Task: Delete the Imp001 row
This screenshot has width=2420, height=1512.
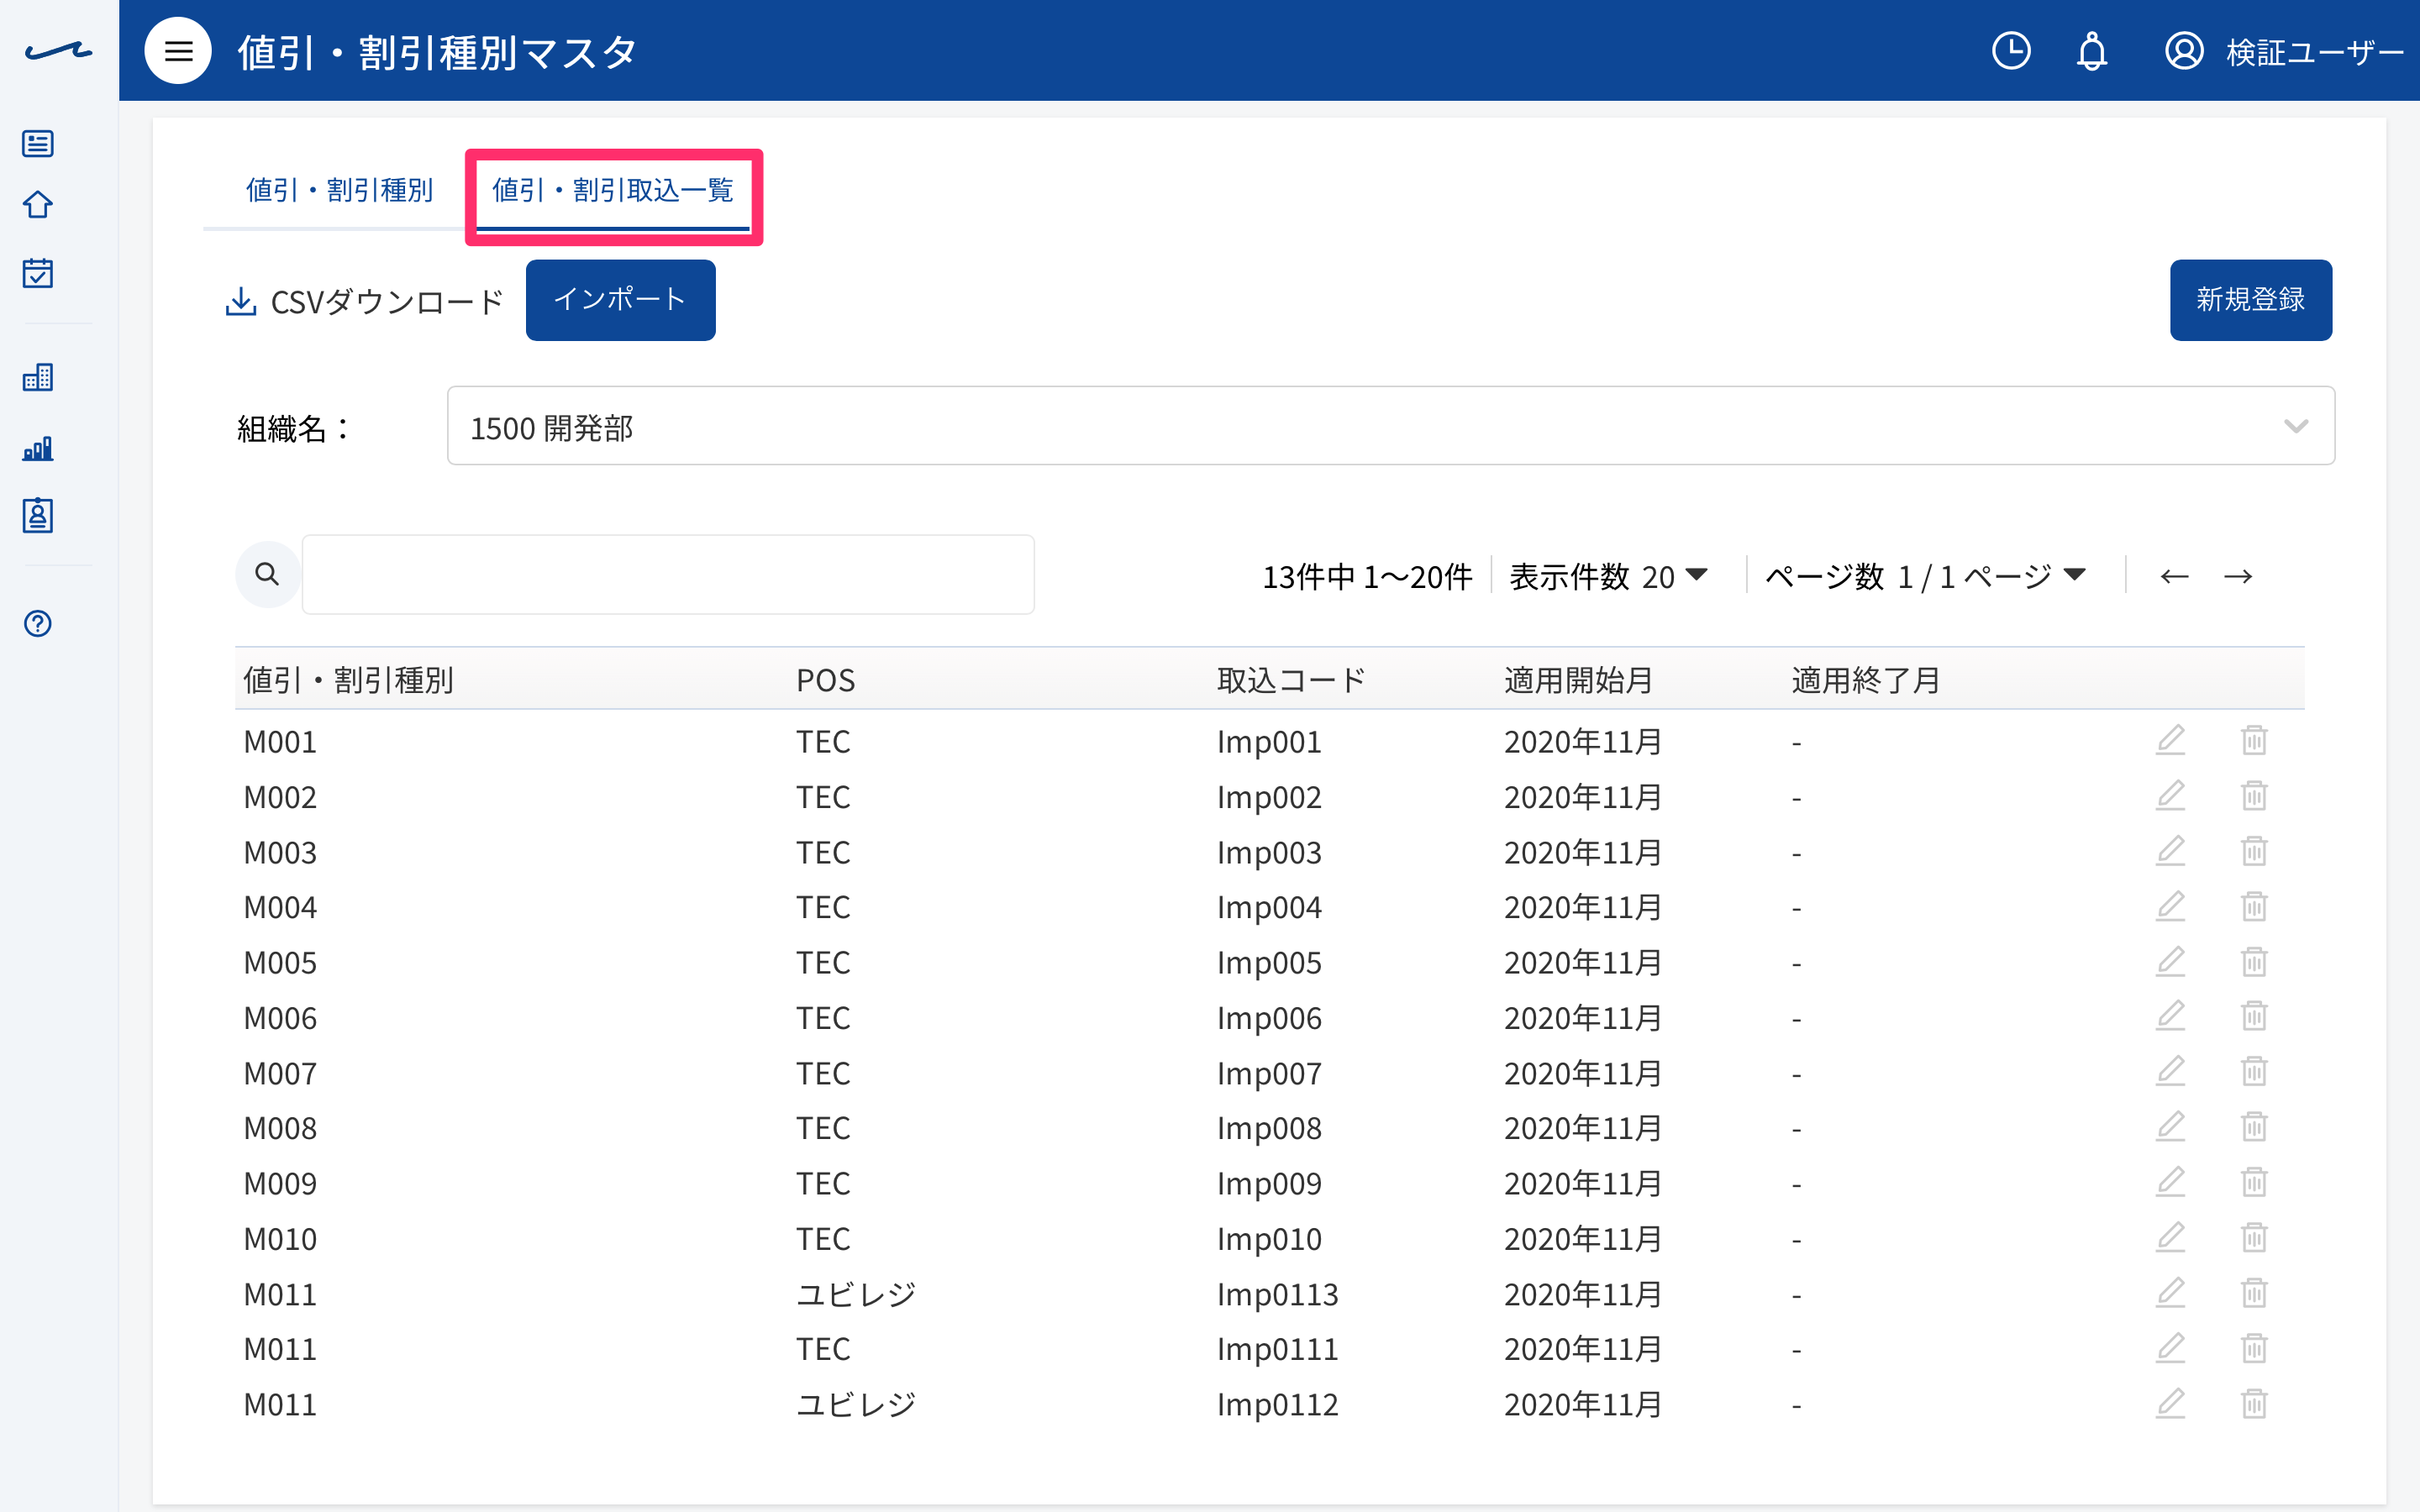Action: click(x=2254, y=741)
